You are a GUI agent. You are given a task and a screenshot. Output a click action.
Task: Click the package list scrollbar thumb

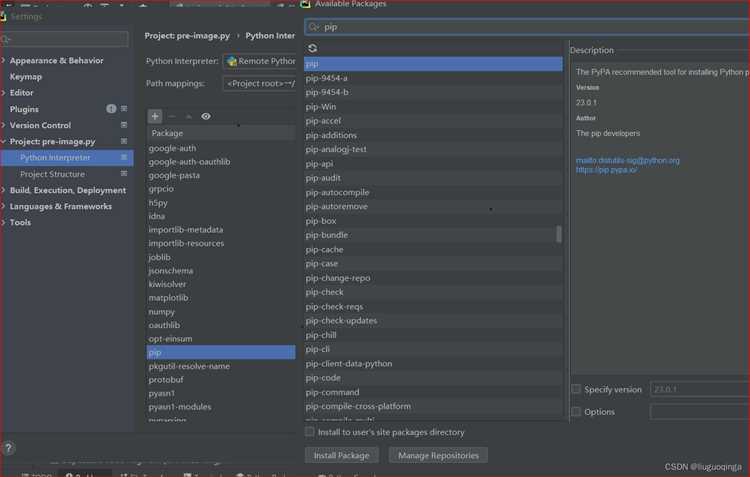coord(559,234)
